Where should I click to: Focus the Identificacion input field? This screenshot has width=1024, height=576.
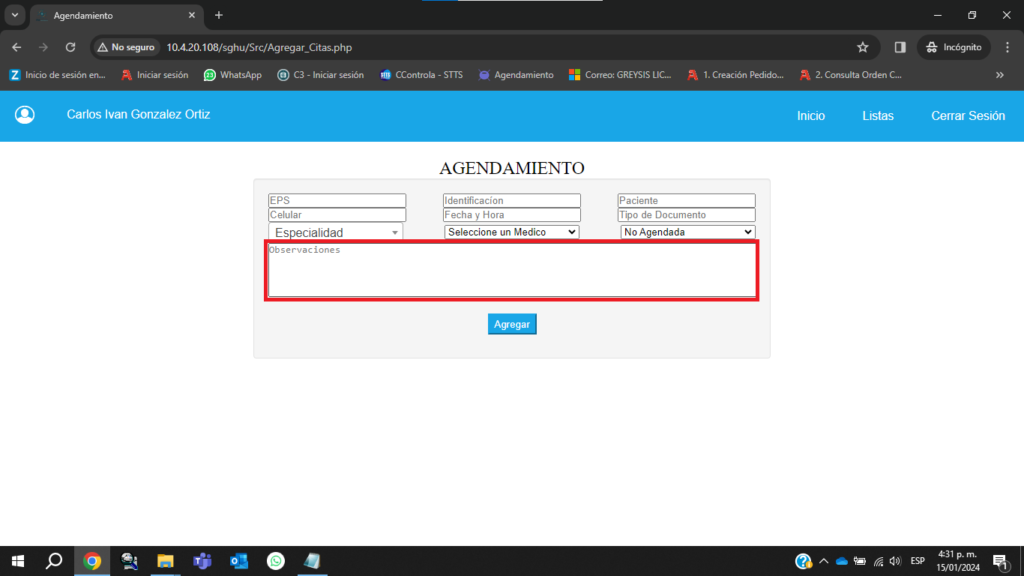tap(511, 201)
